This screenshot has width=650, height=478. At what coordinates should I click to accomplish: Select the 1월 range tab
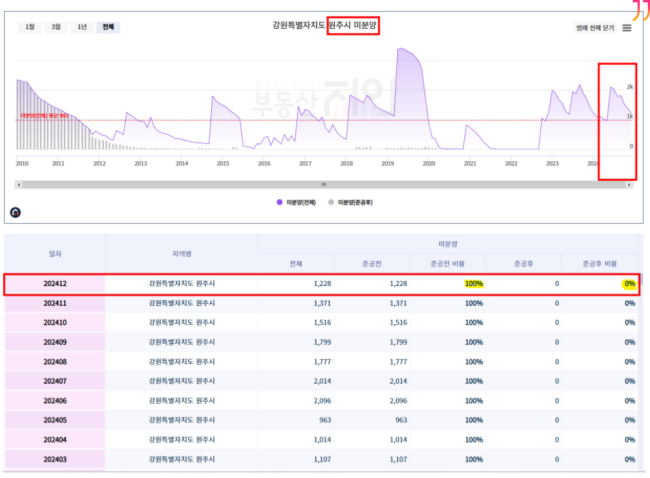click(x=30, y=27)
